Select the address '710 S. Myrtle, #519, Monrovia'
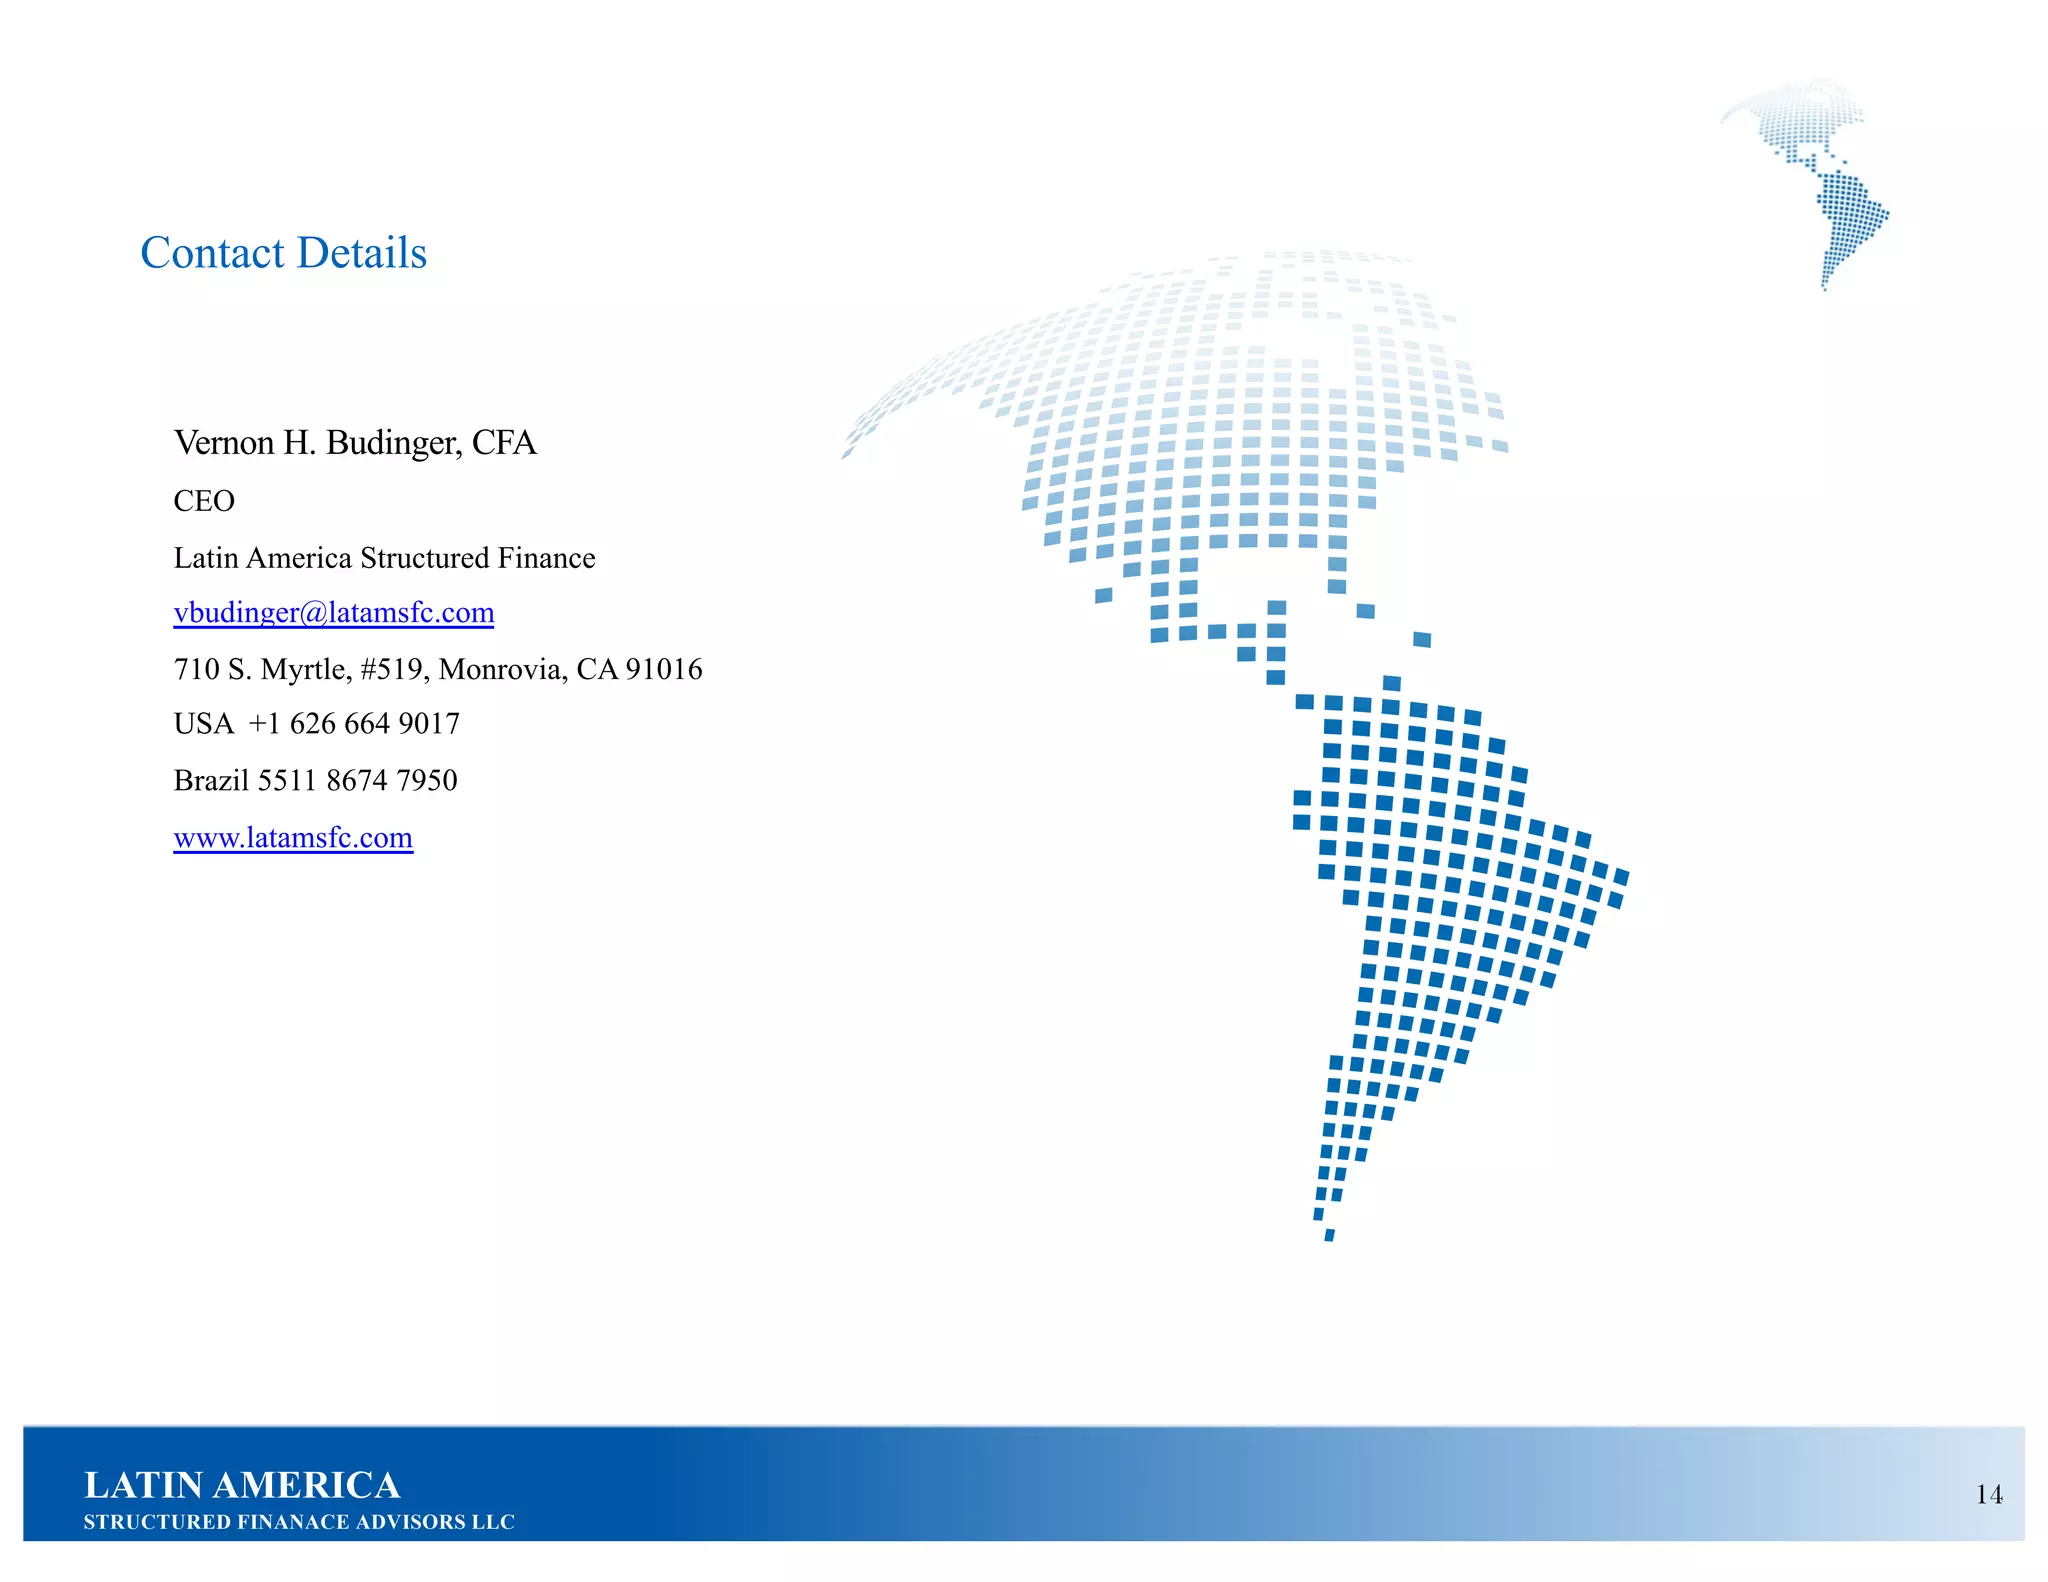This screenshot has height=1582, width=2048. [x=368, y=670]
